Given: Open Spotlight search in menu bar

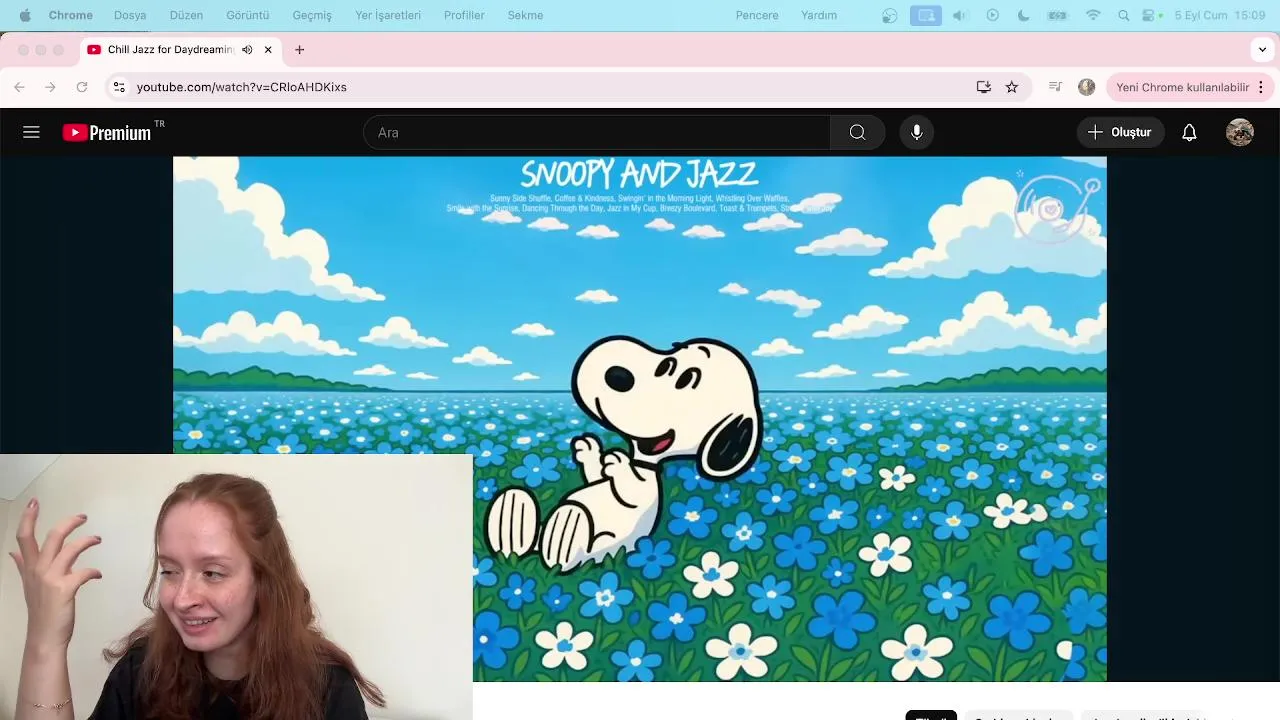Looking at the screenshot, I should [x=1124, y=15].
